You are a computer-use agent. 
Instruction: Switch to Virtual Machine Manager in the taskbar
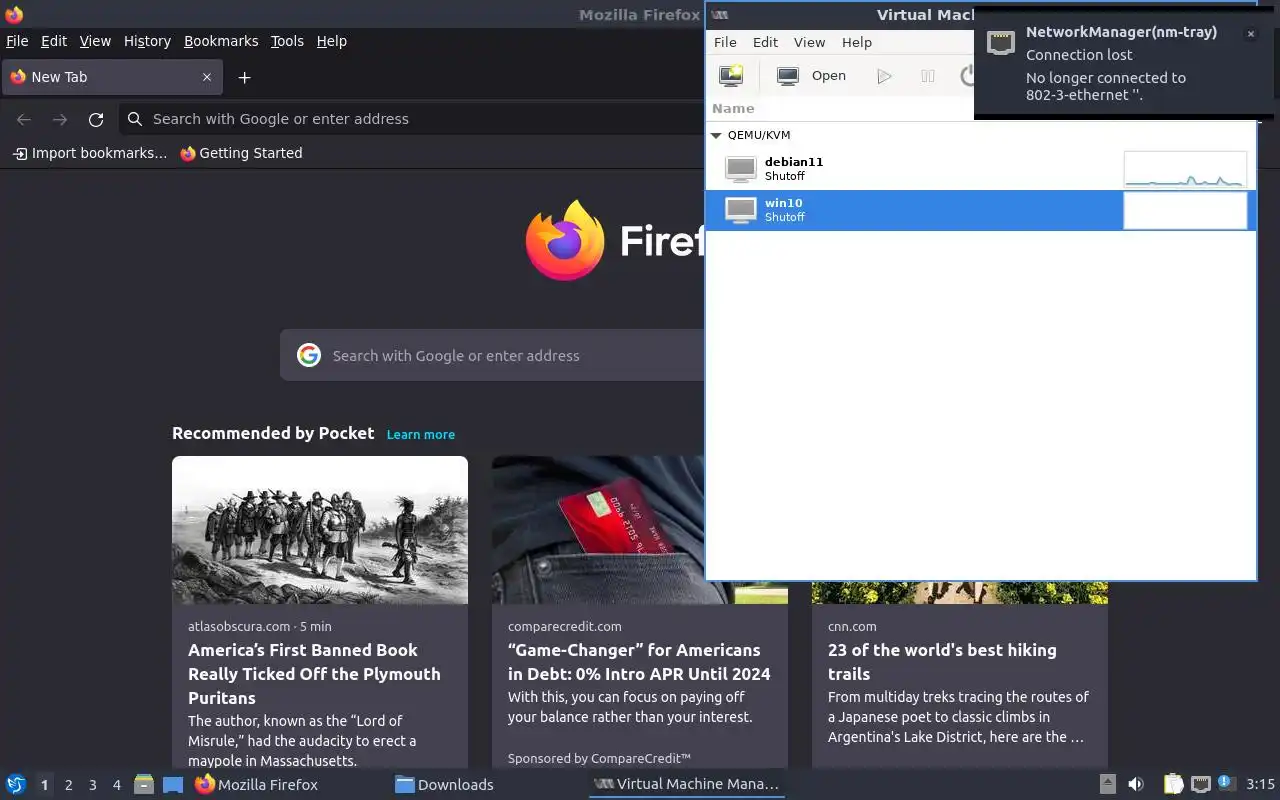coord(686,784)
